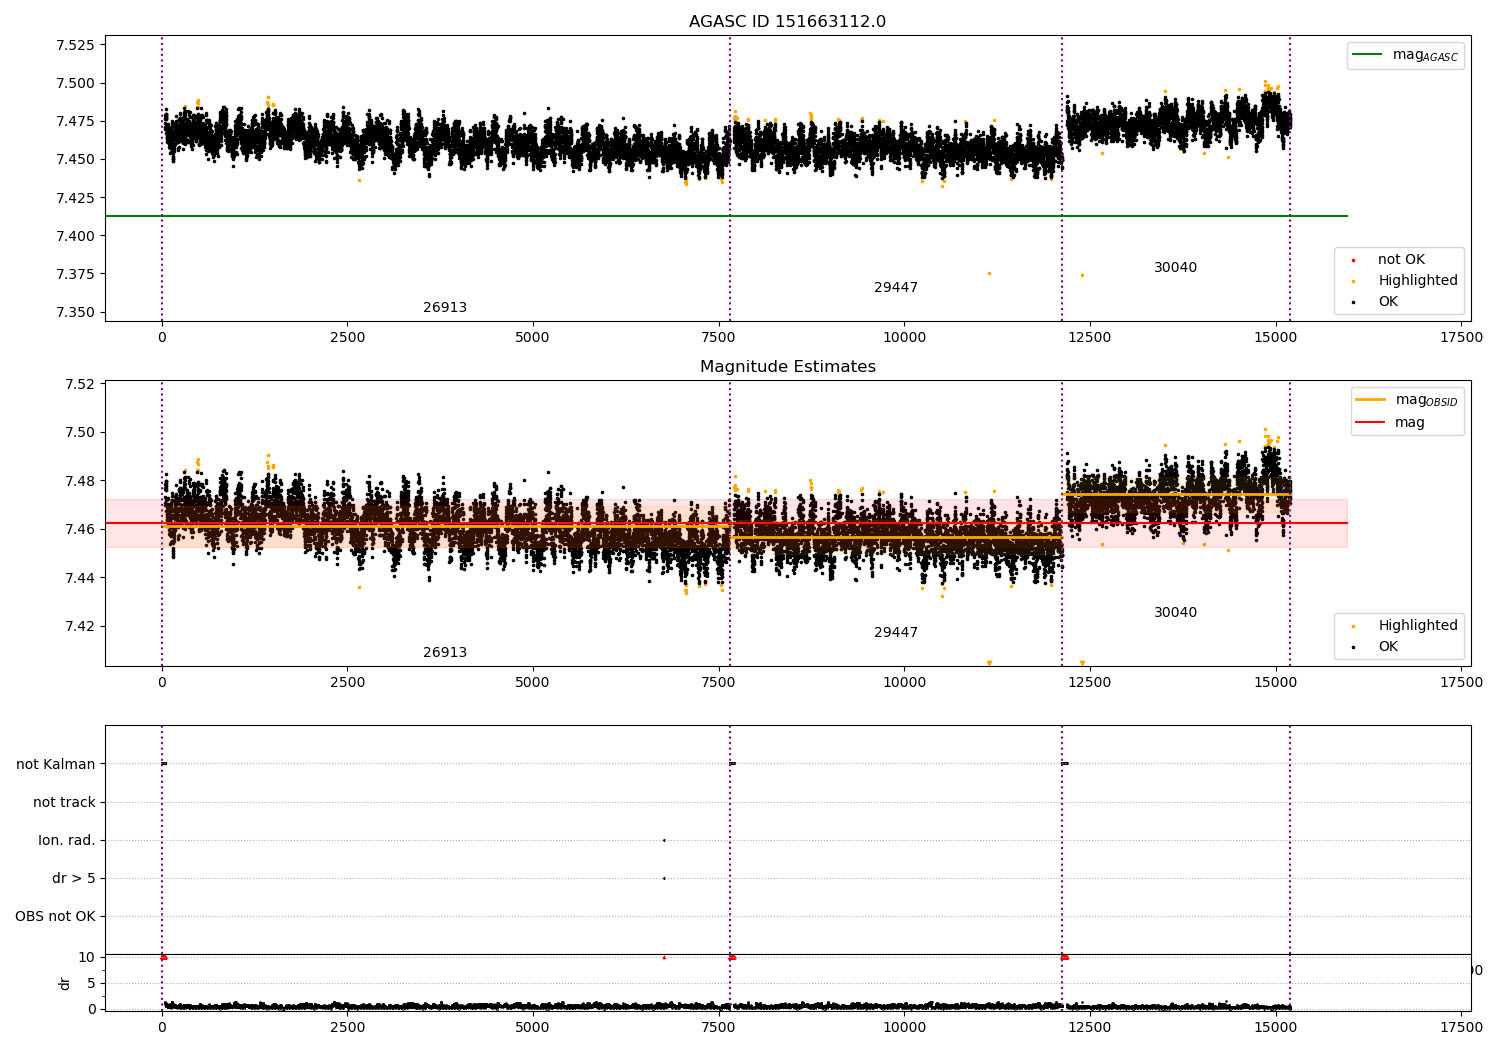Click the 'not track' axis label
This screenshot has width=1500, height=1050.
(x=64, y=803)
